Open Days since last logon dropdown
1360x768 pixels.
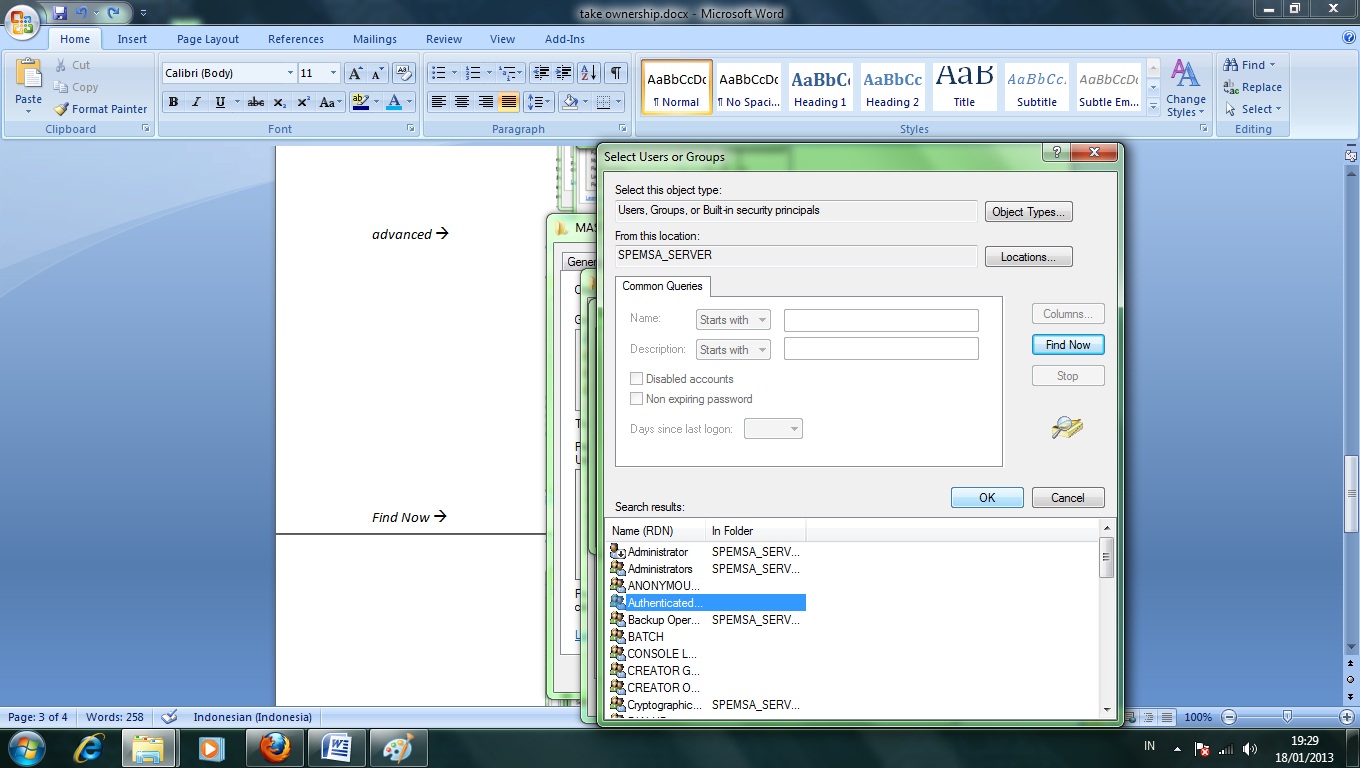coord(773,429)
